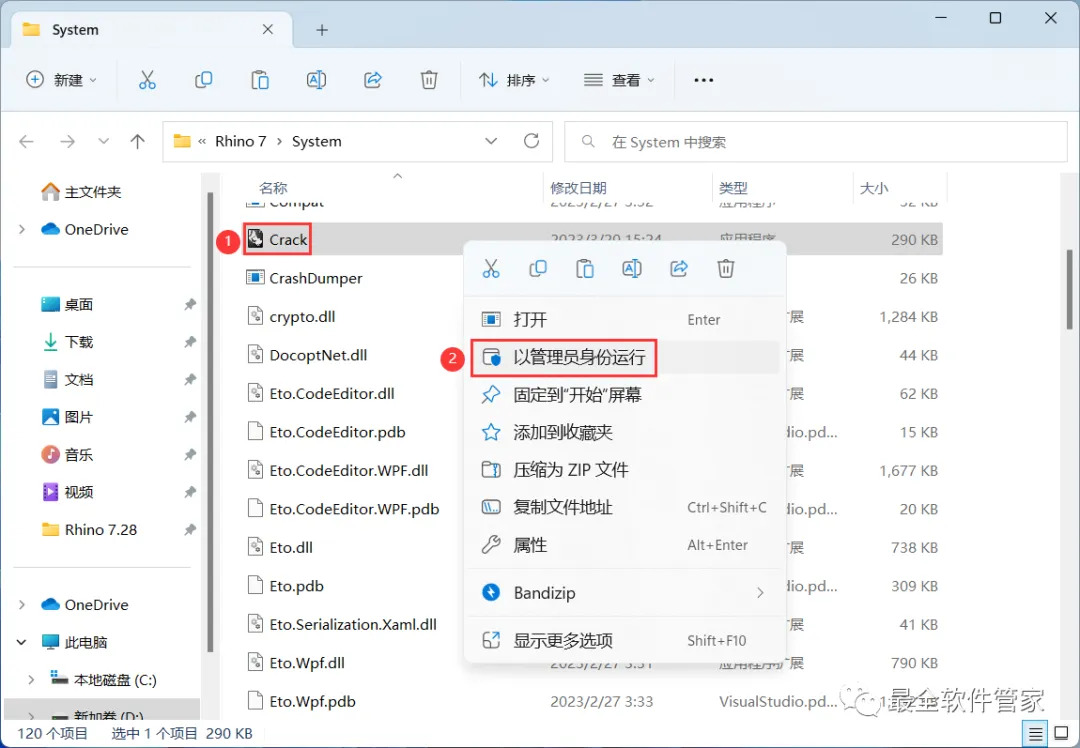Image resolution: width=1080 pixels, height=748 pixels.
Task: Open 图片 in navigation pane
Action: click(x=68, y=417)
